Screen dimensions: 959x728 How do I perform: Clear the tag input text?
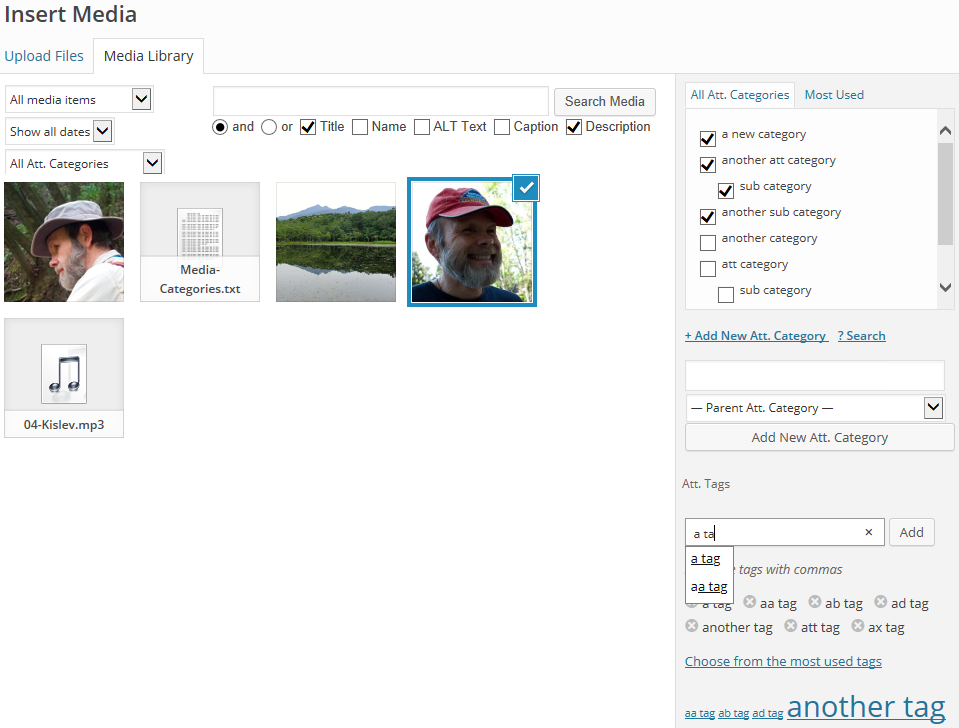tap(868, 532)
